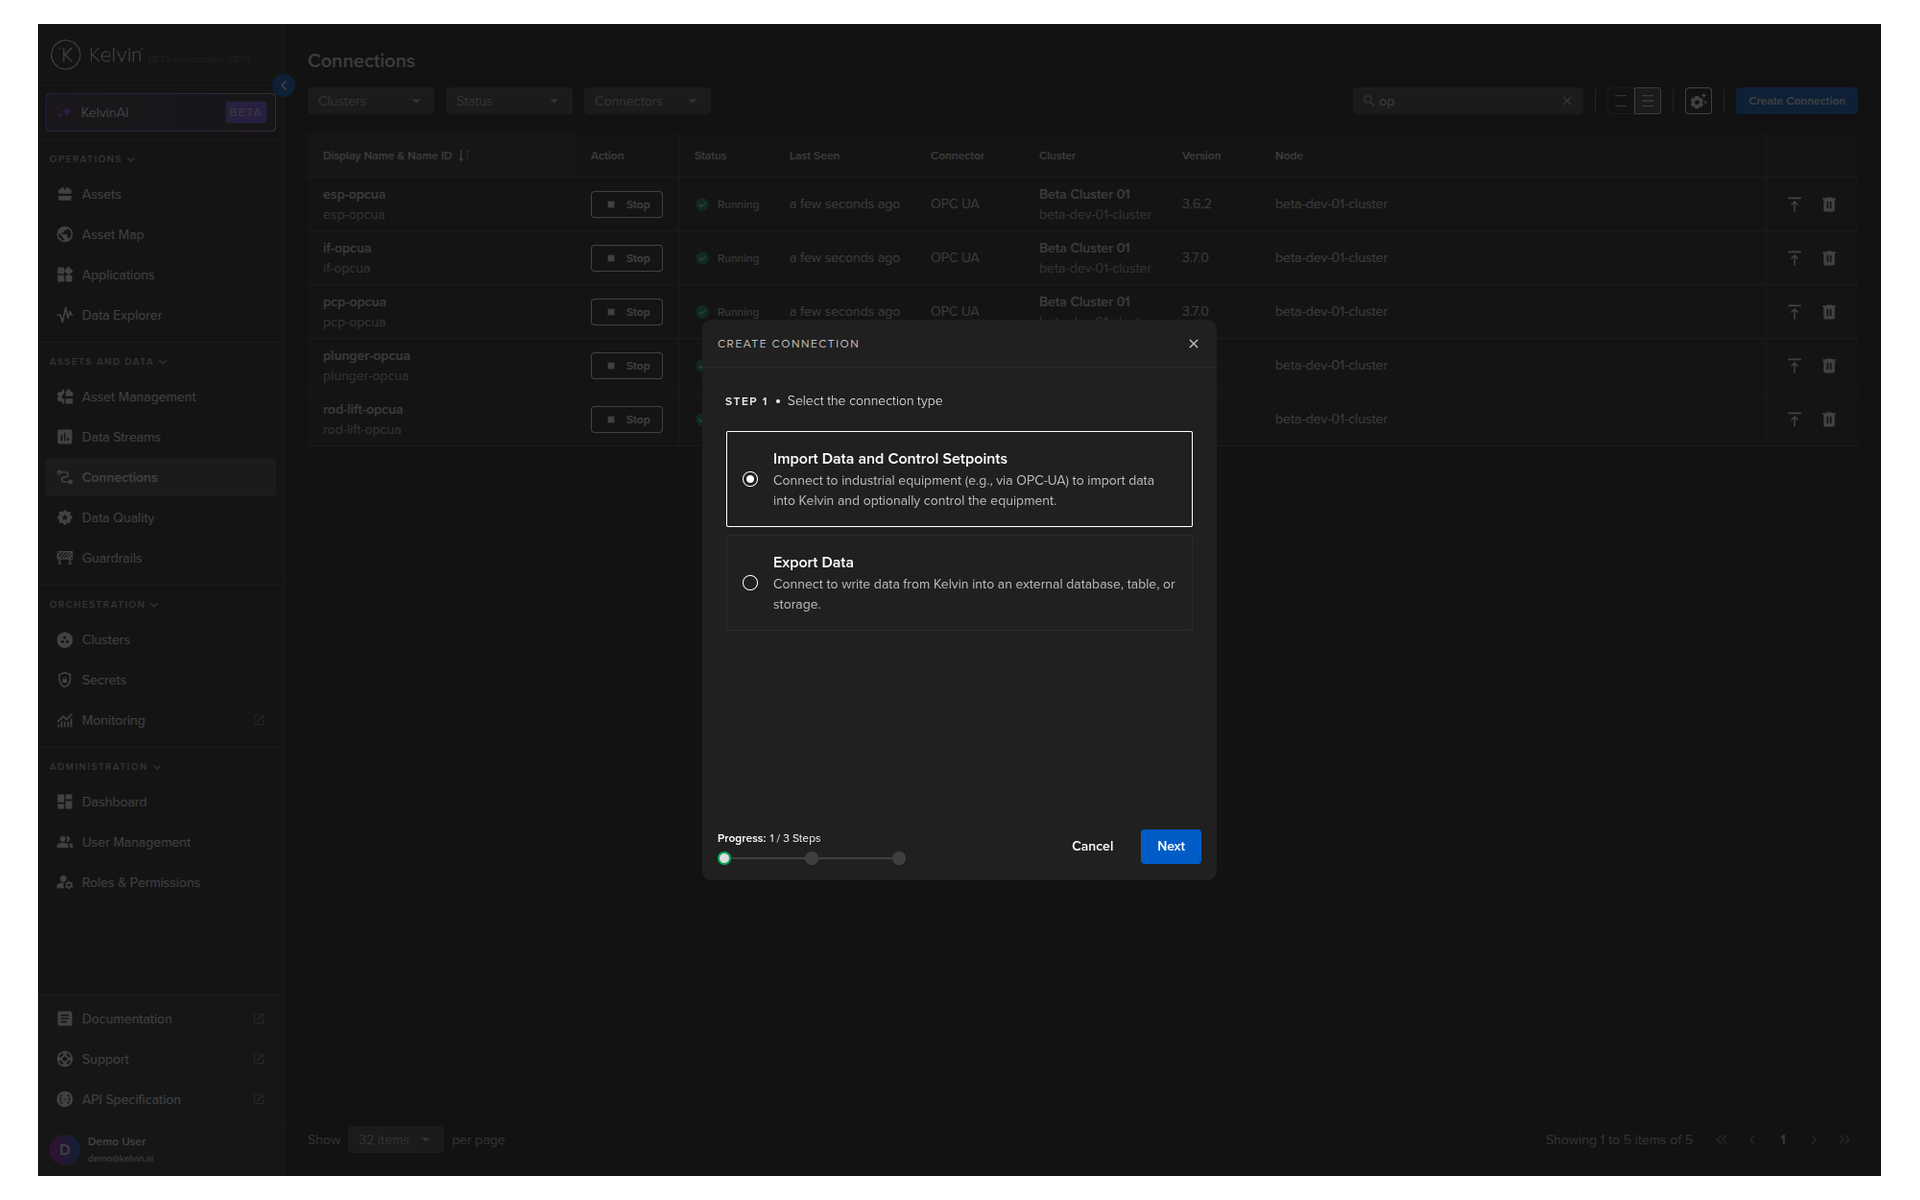
Task: Click the table settings gear icon
Action: click(x=1698, y=101)
